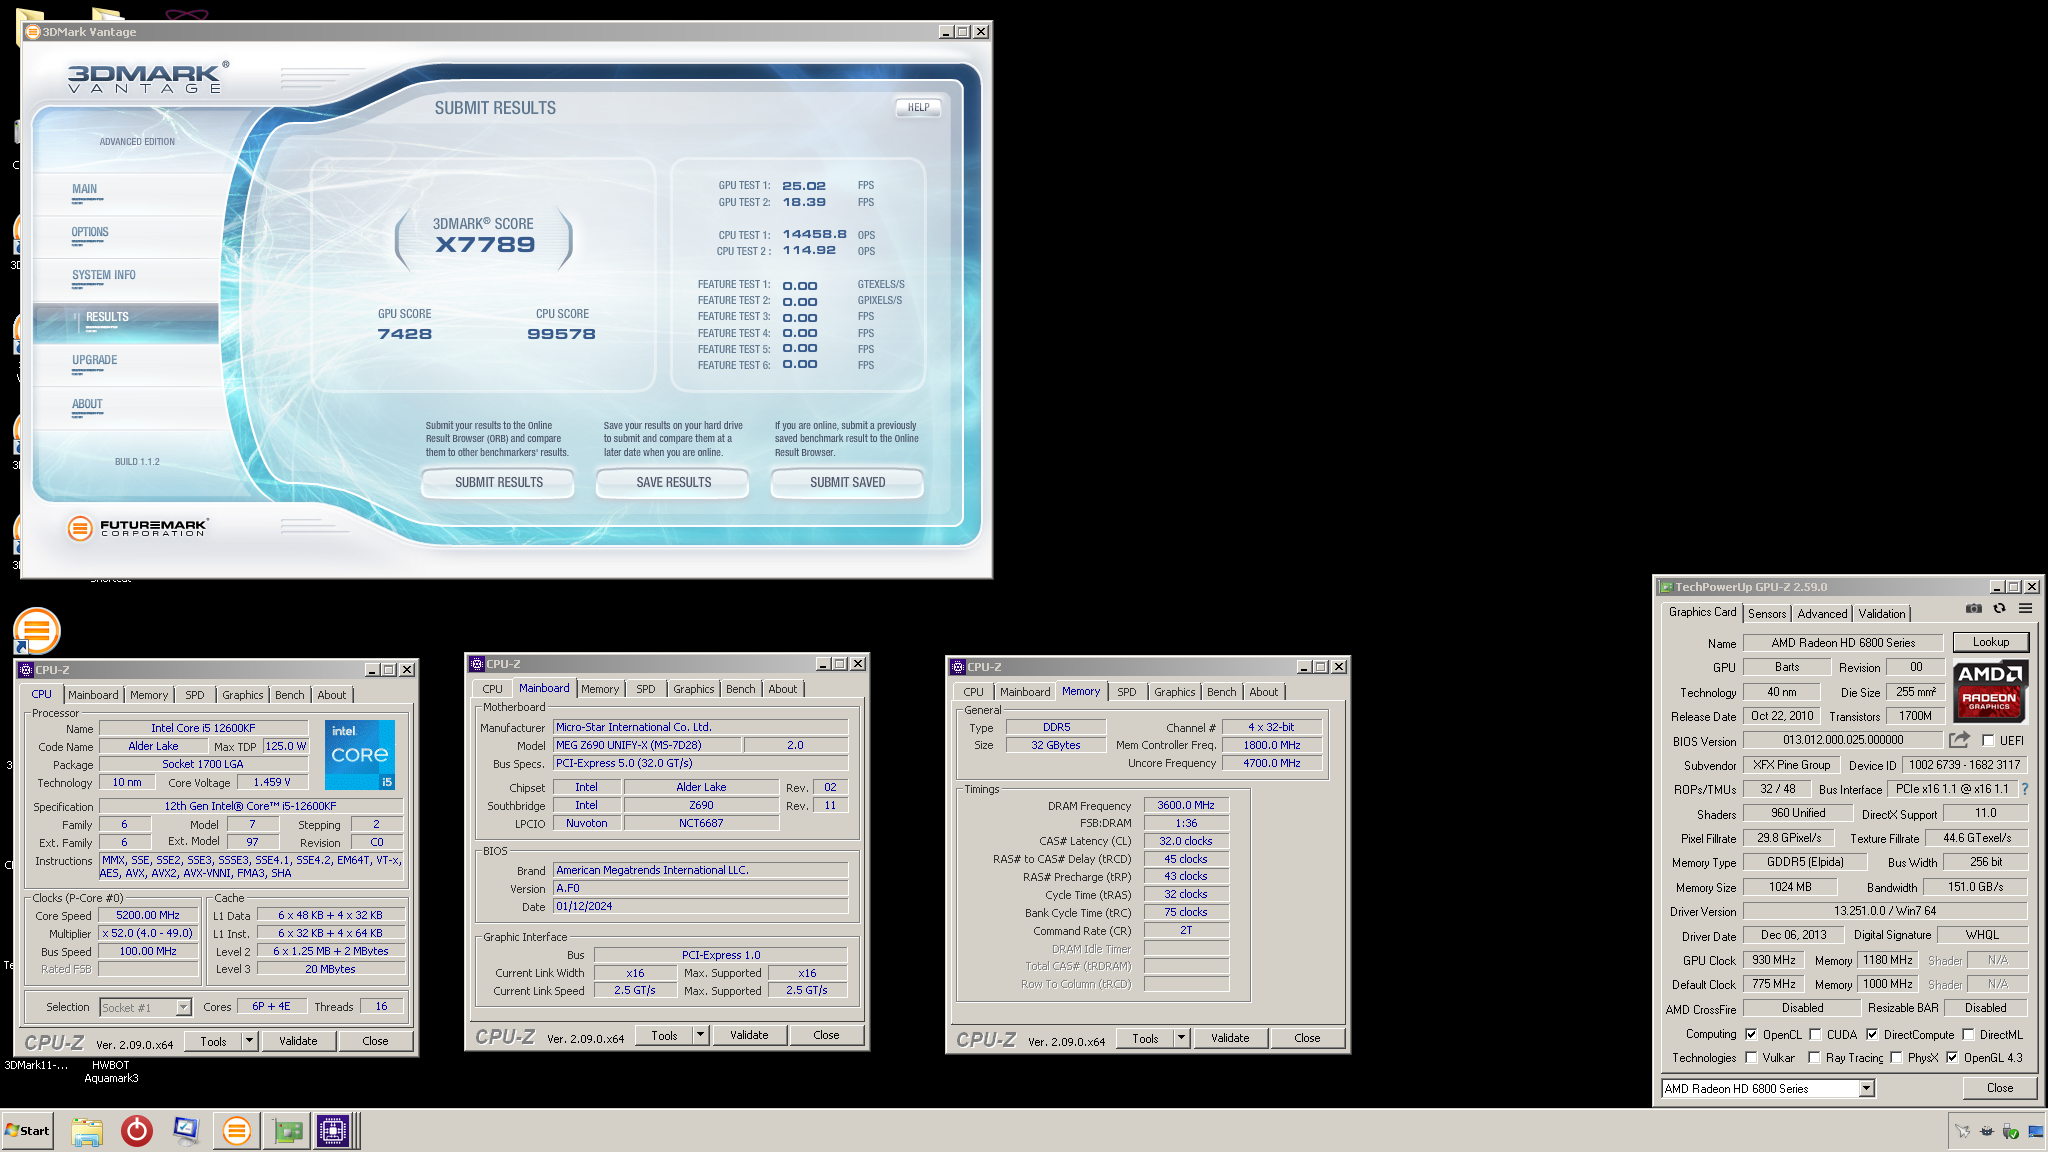The height and width of the screenshot is (1152, 2048).
Task: Open Windows Explorer from the taskbar
Action: (x=87, y=1131)
